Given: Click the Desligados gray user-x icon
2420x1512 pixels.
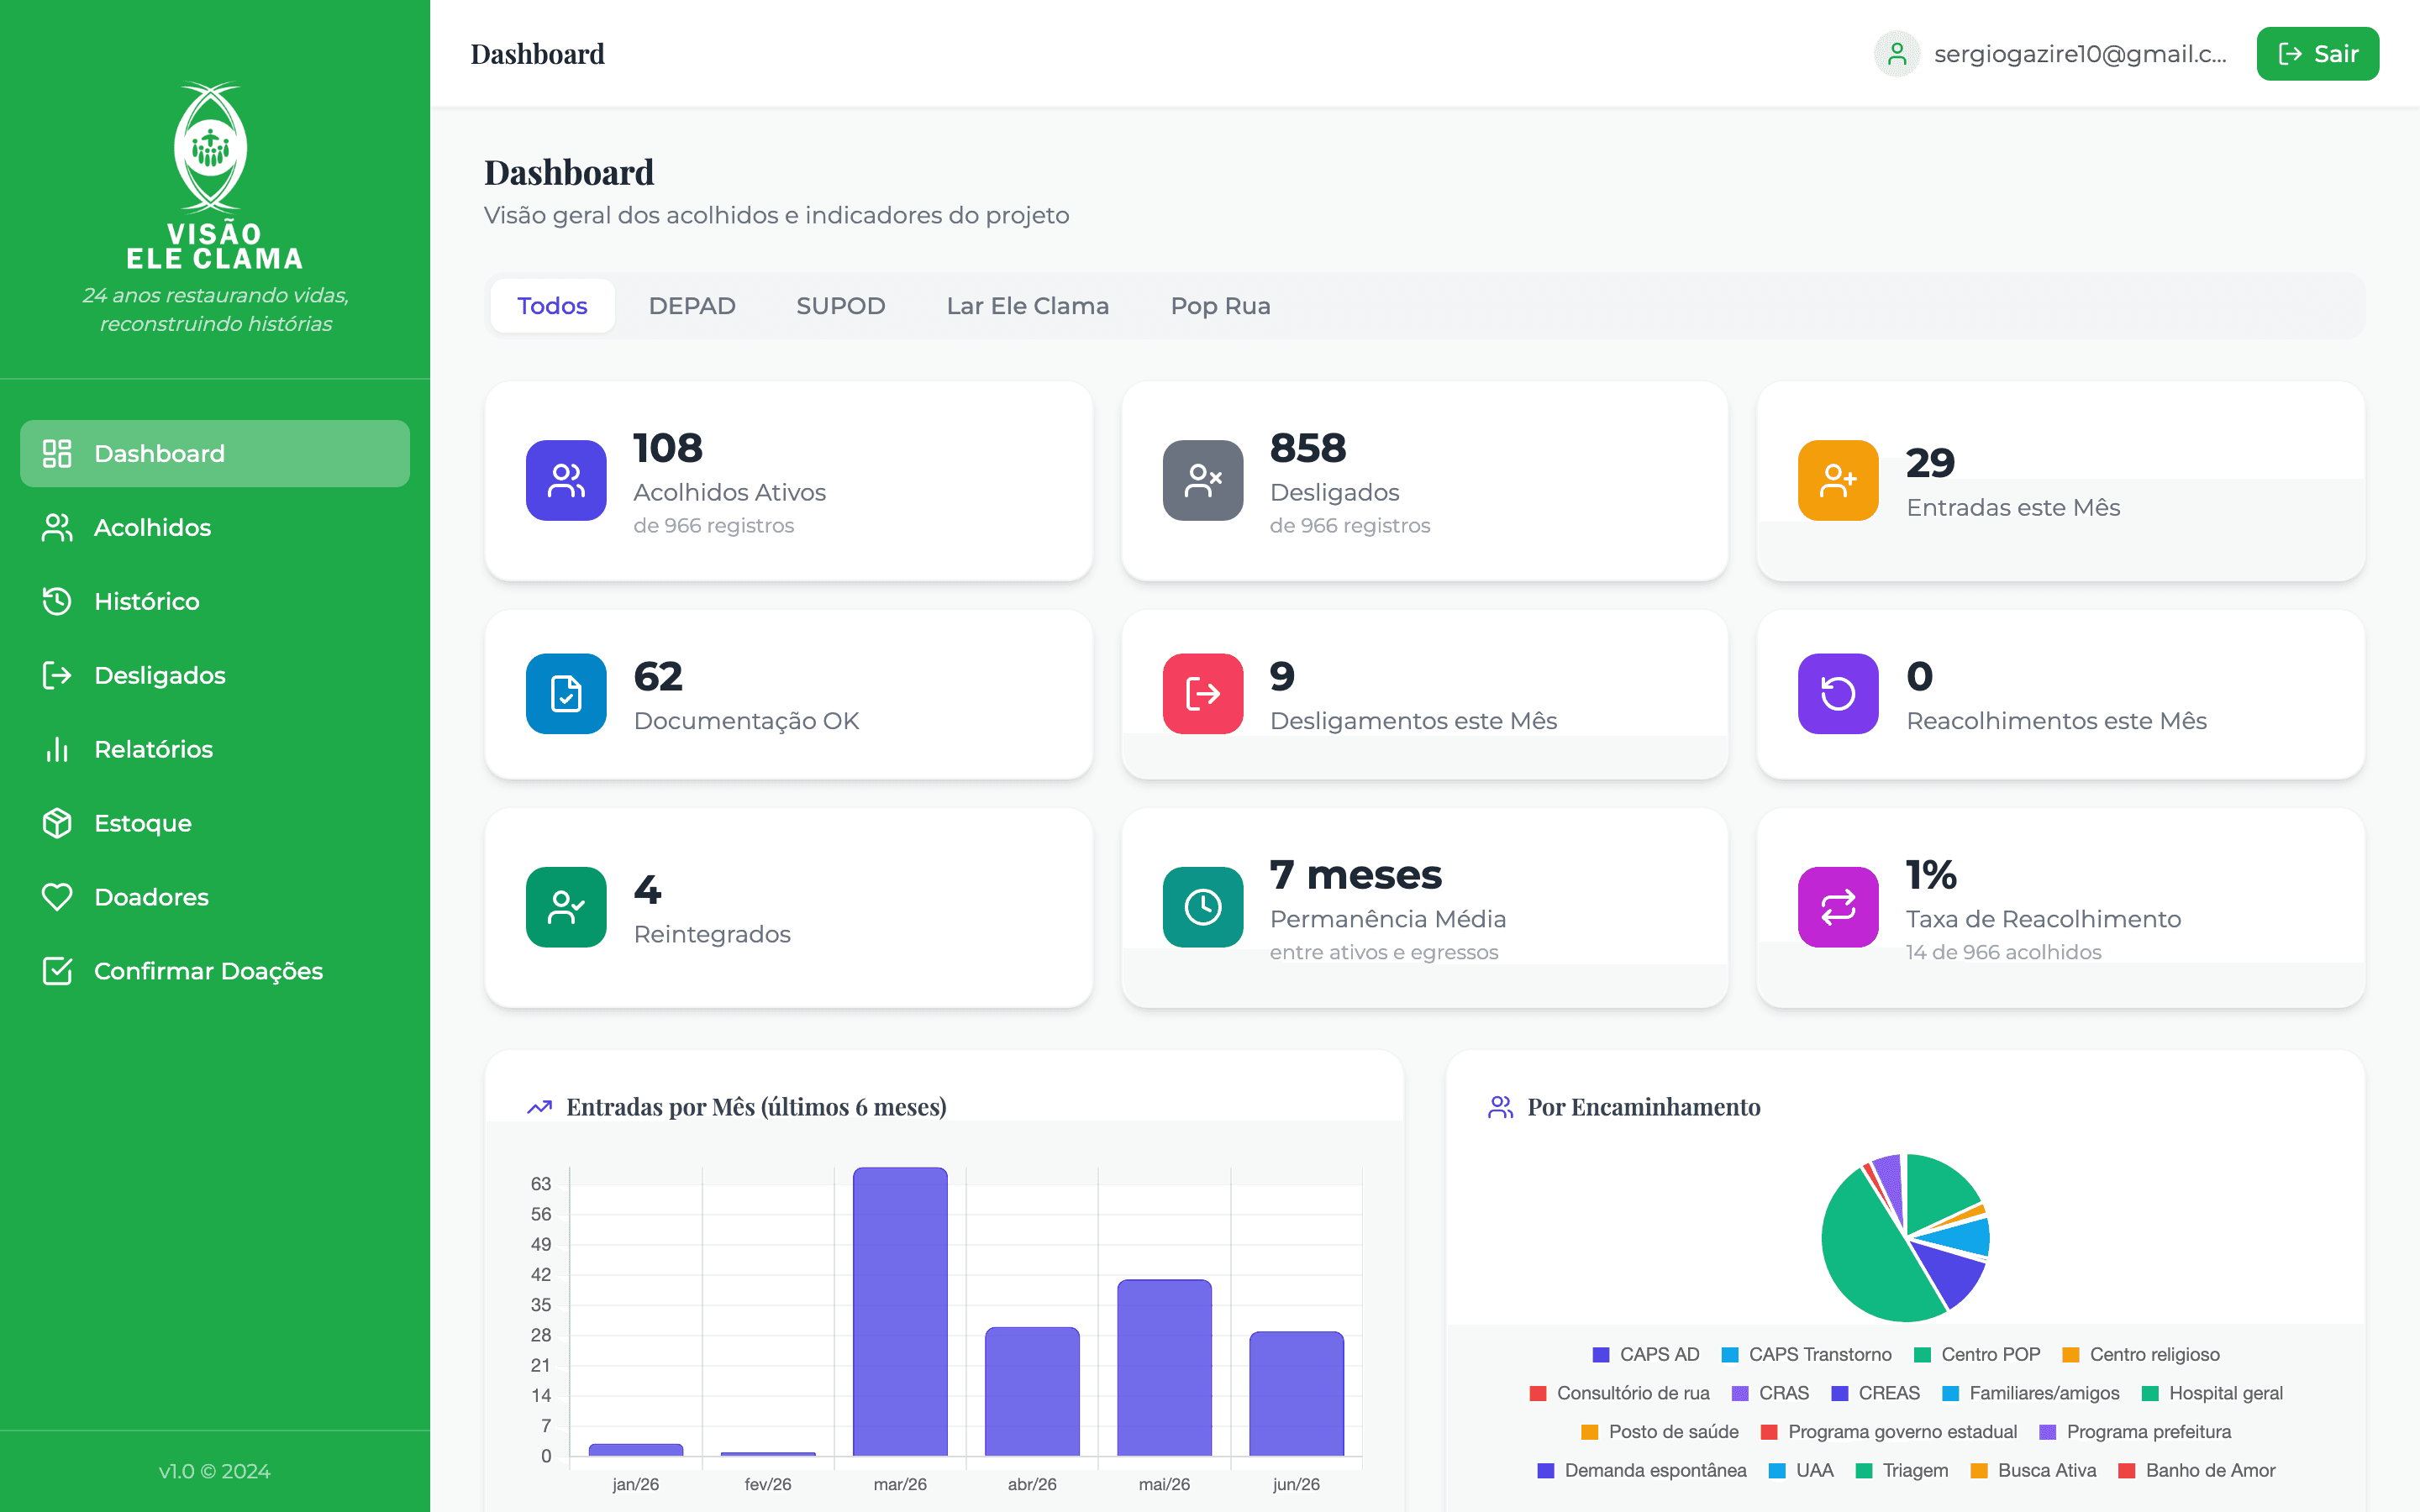Looking at the screenshot, I should click(x=1202, y=480).
